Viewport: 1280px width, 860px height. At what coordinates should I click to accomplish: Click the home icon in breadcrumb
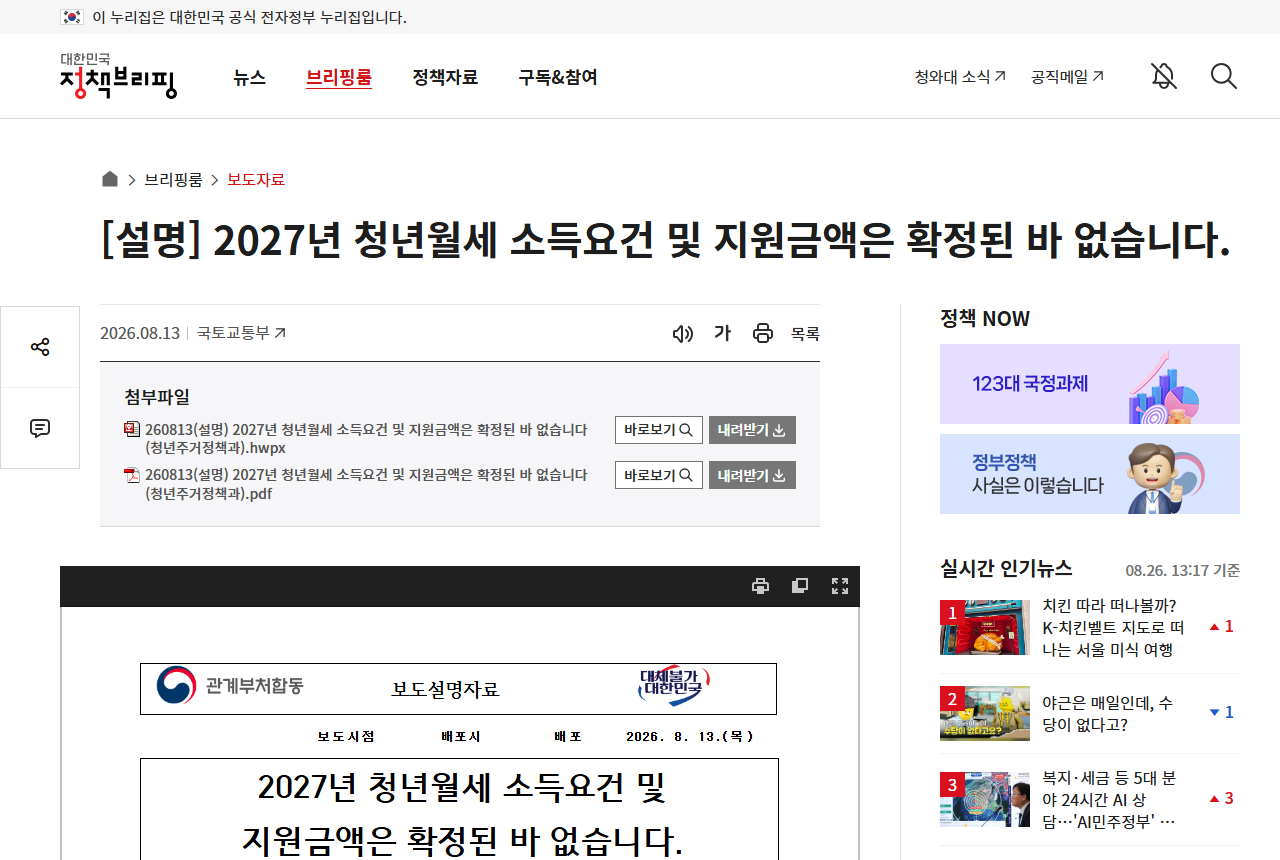(110, 179)
